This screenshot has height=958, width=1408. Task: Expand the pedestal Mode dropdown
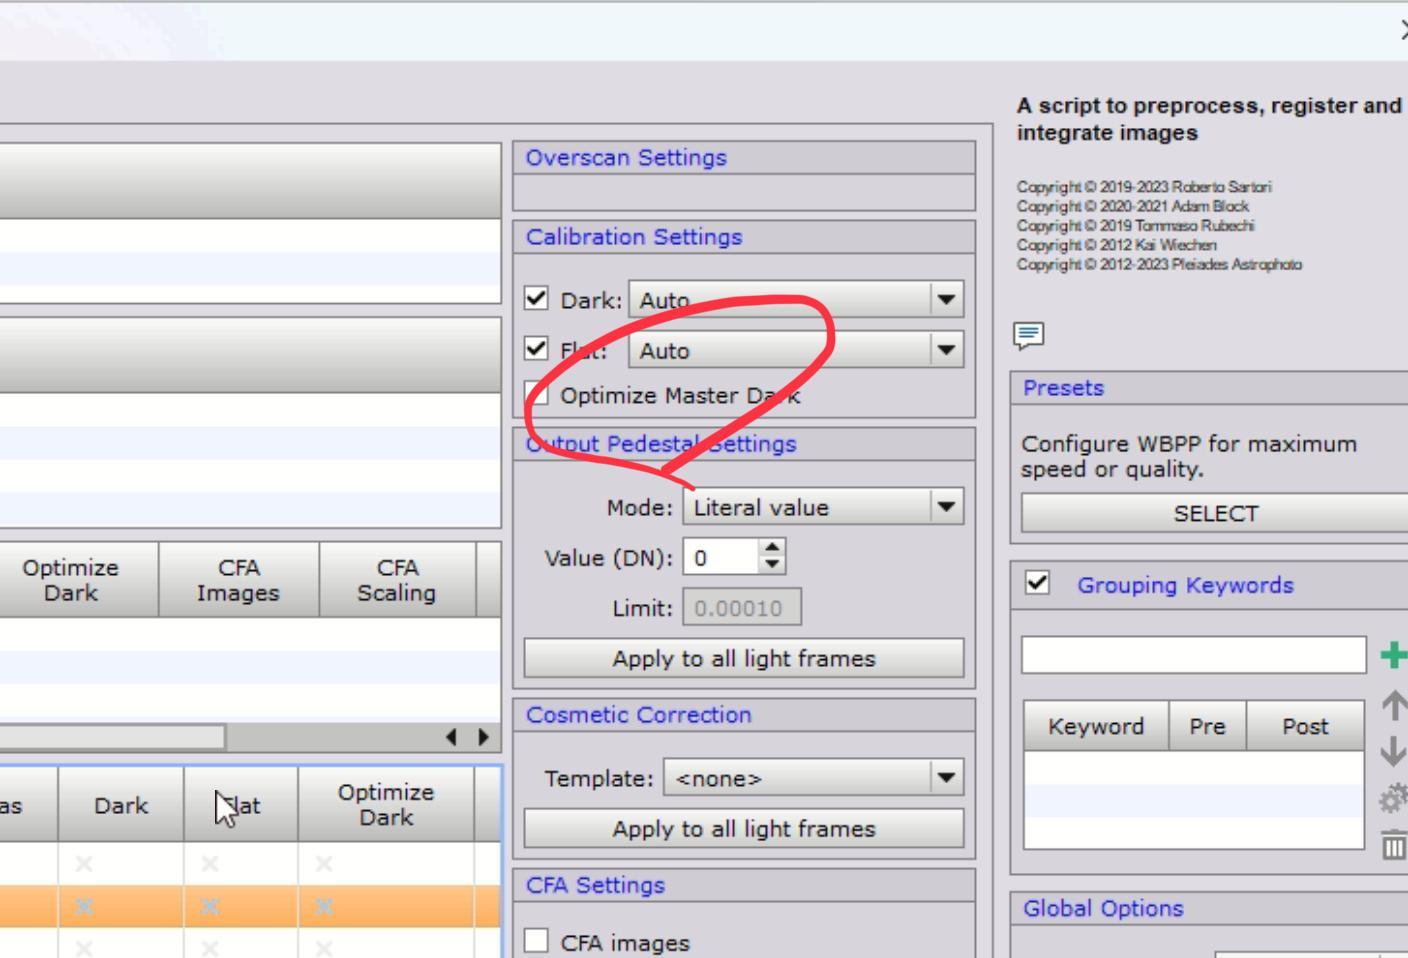point(823,507)
